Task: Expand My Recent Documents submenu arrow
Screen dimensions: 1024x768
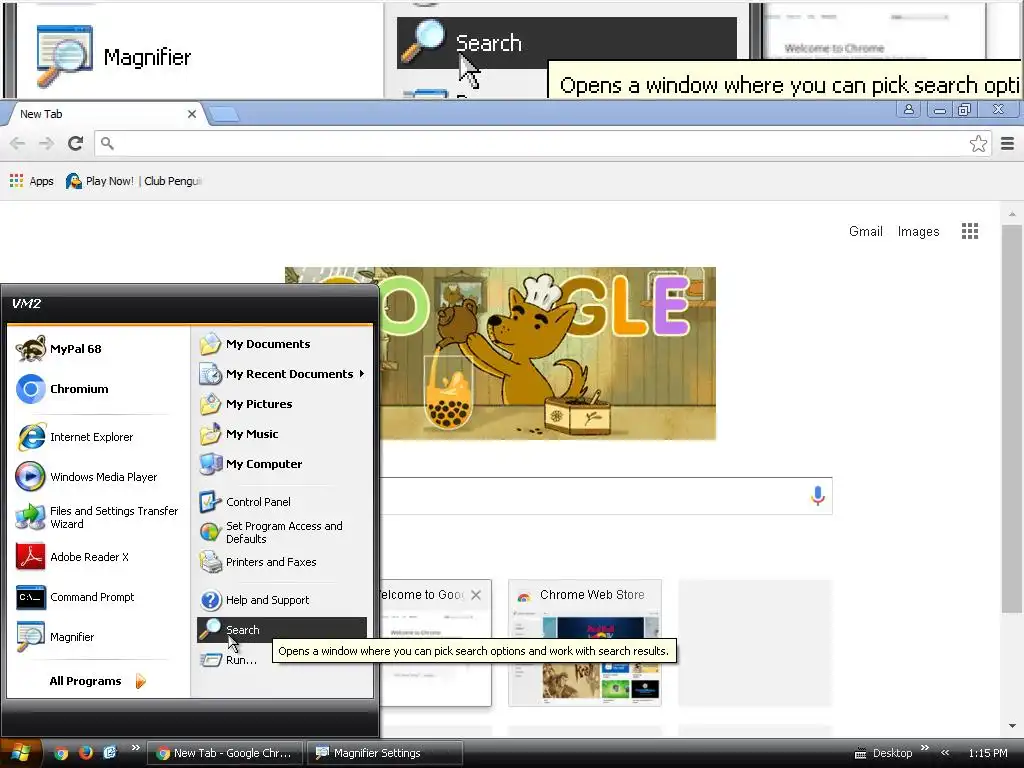Action: coord(361,374)
